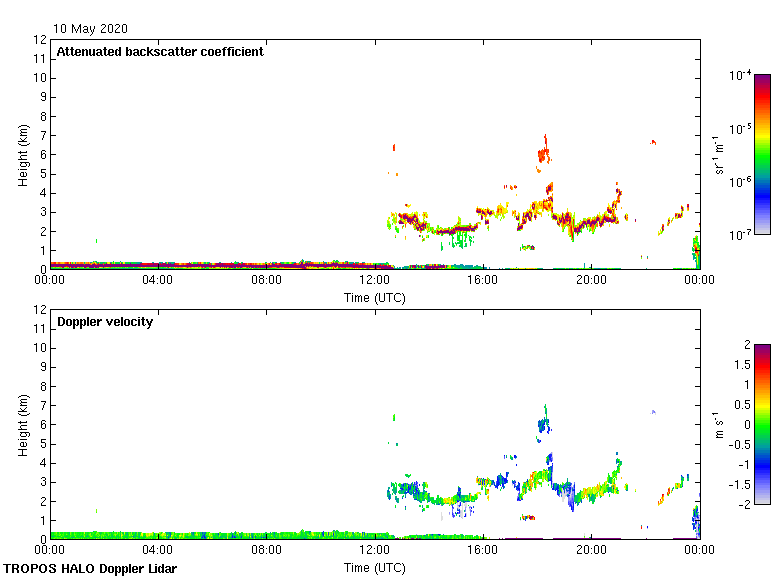The width and height of the screenshot is (780, 580).
Task: Click the 10⁻⁷ label on the backscatter color bar
Action: click(x=739, y=234)
